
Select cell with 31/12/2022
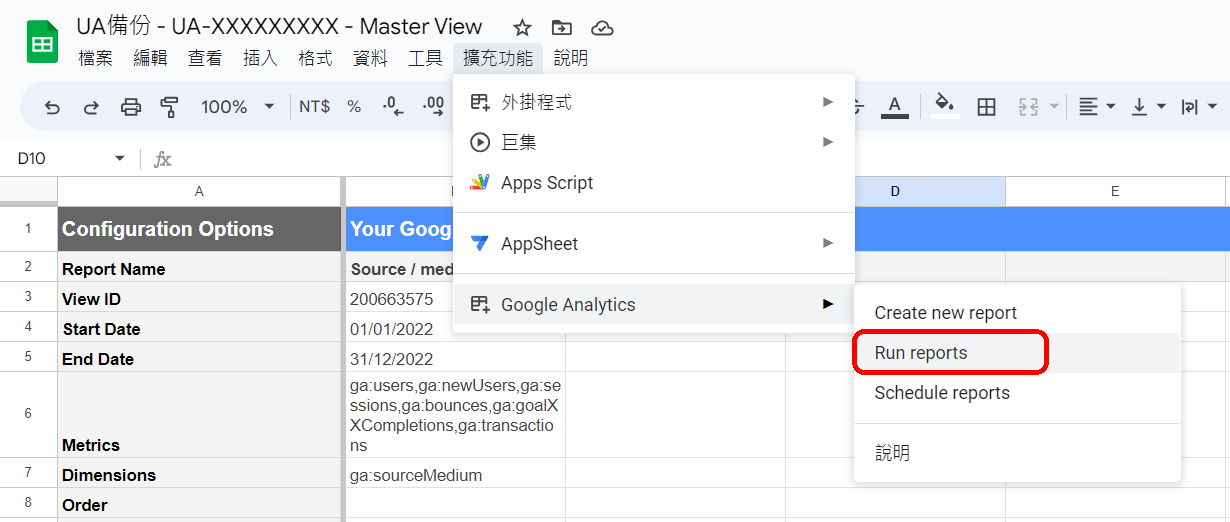[x=455, y=357]
